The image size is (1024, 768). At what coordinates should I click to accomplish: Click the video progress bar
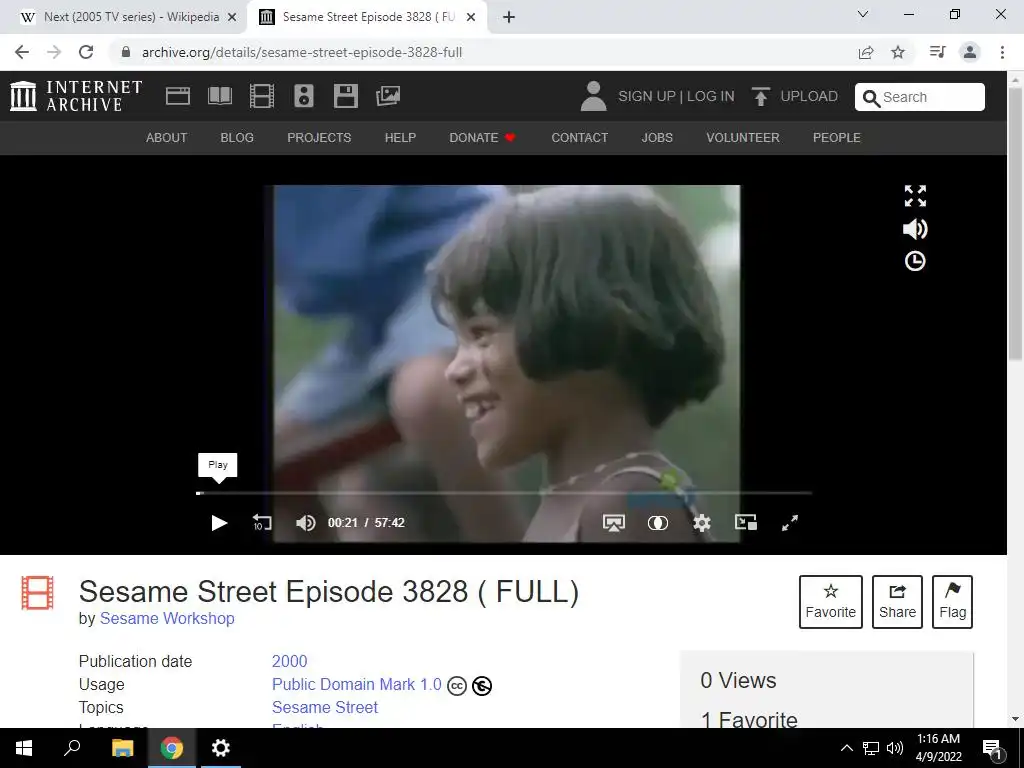(x=504, y=493)
